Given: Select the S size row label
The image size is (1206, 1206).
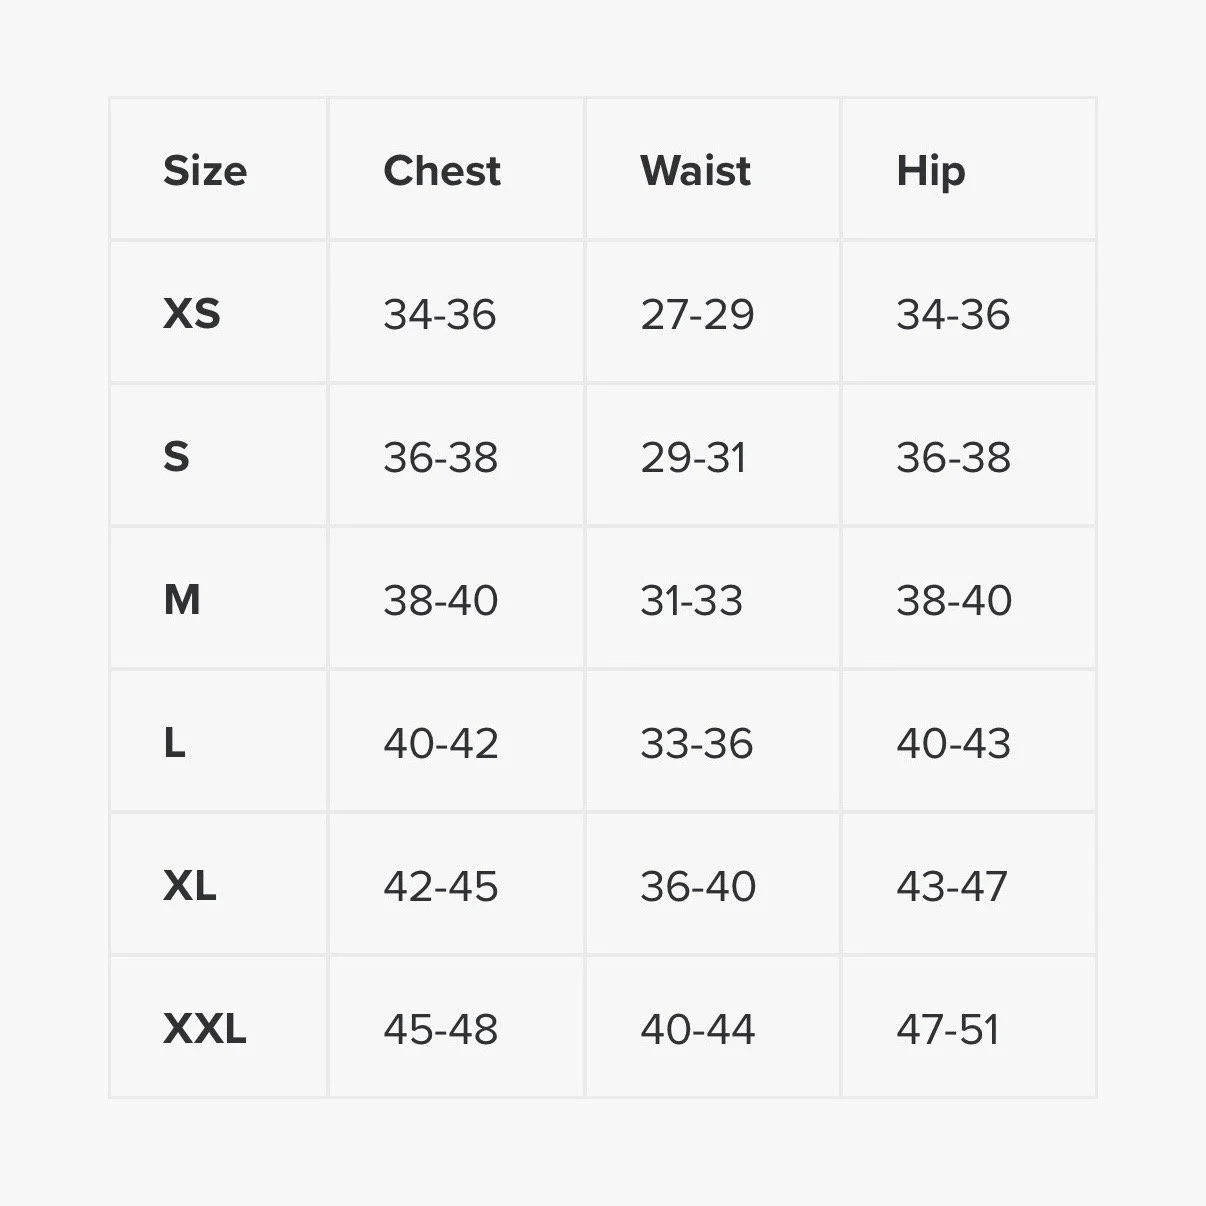Looking at the screenshot, I should 176,457.
